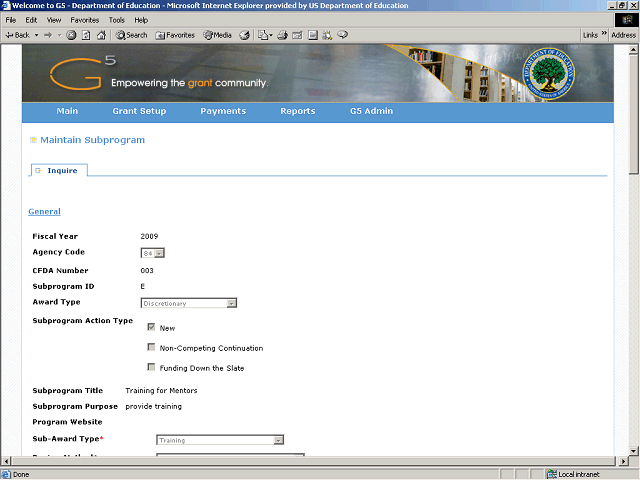Click the Local intranet zone icon
The width and height of the screenshot is (640, 480).
(552, 474)
